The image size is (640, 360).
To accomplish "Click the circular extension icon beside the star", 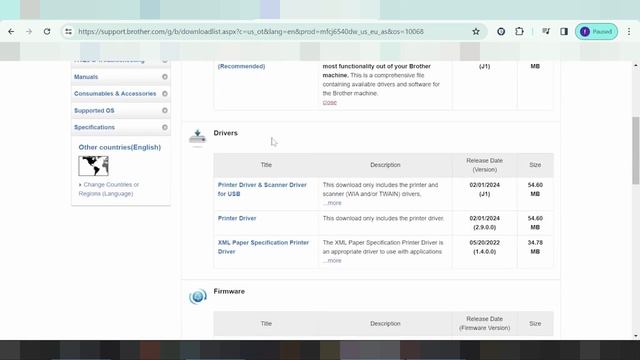I will [x=501, y=31].
